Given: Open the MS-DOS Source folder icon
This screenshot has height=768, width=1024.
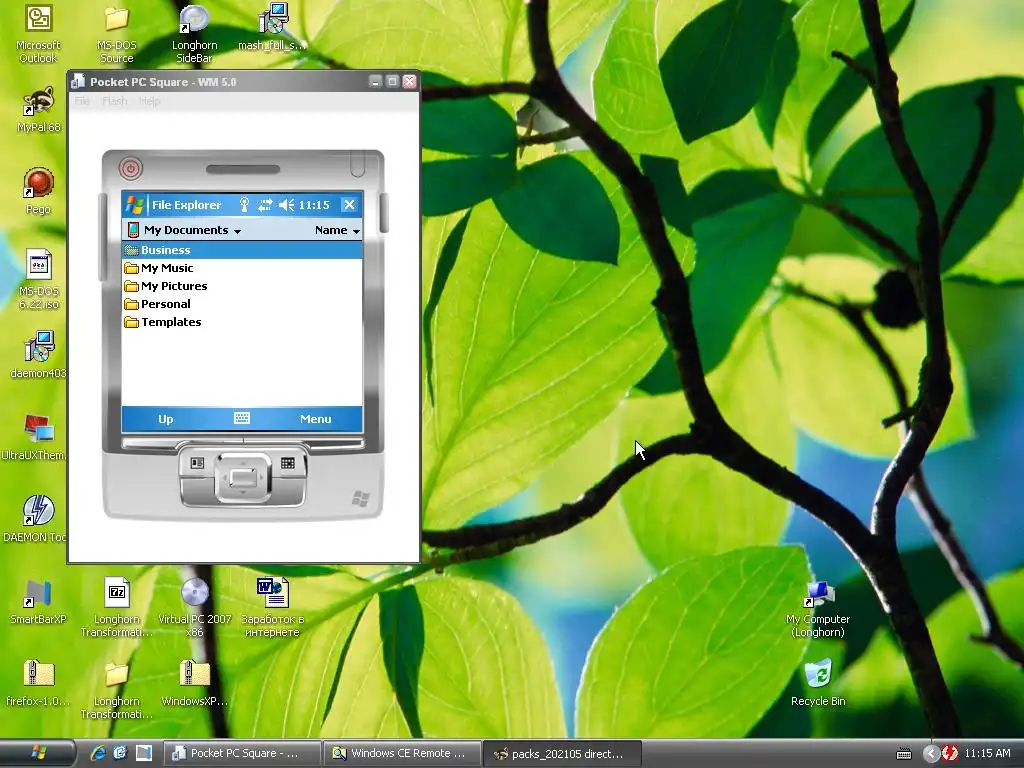Looking at the screenshot, I should pyautogui.click(x=116, y=34).
